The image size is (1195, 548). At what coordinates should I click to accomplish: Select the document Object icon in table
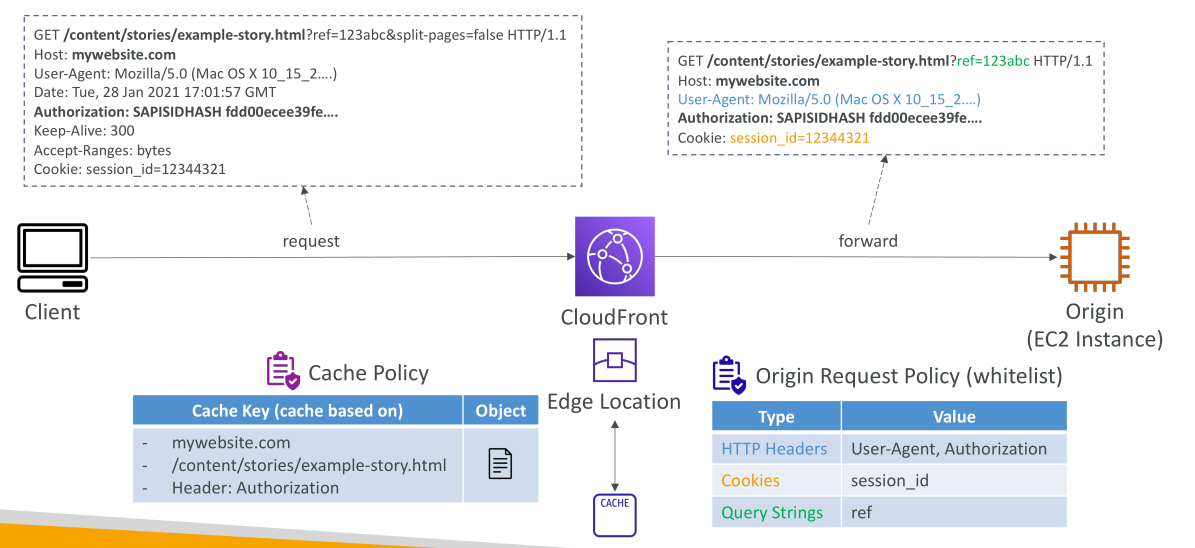(x=500, y=464)
